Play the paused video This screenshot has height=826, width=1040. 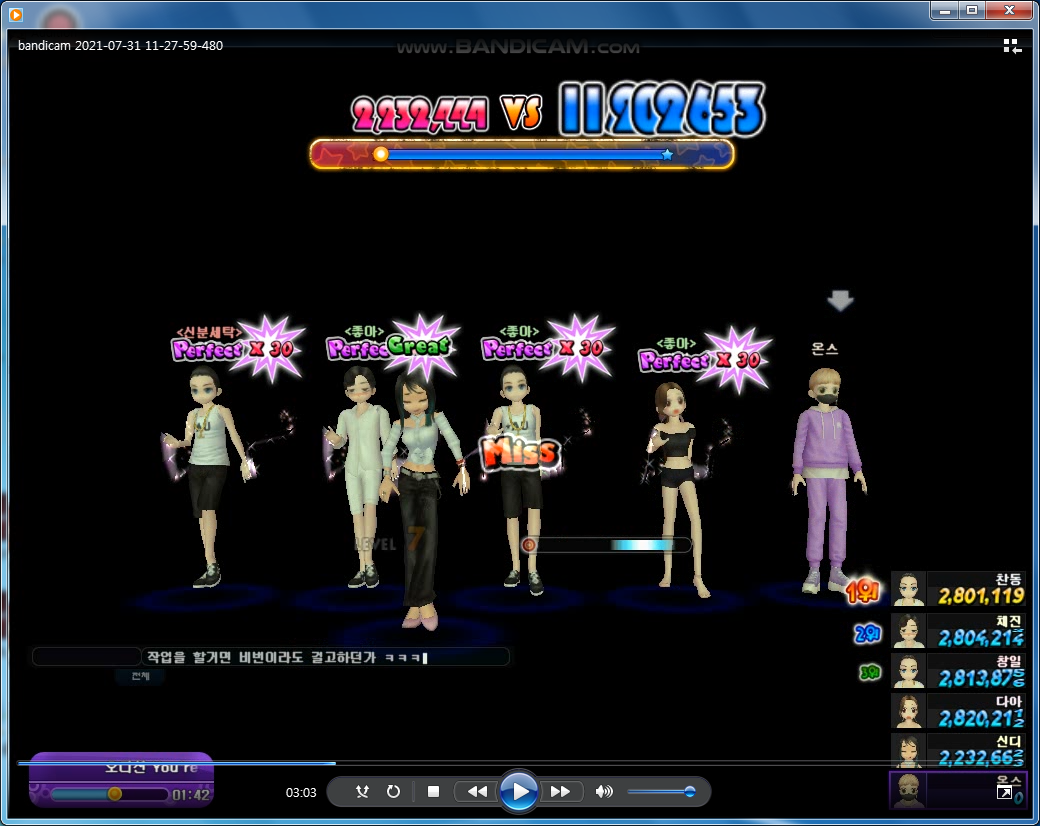(518, 791)
